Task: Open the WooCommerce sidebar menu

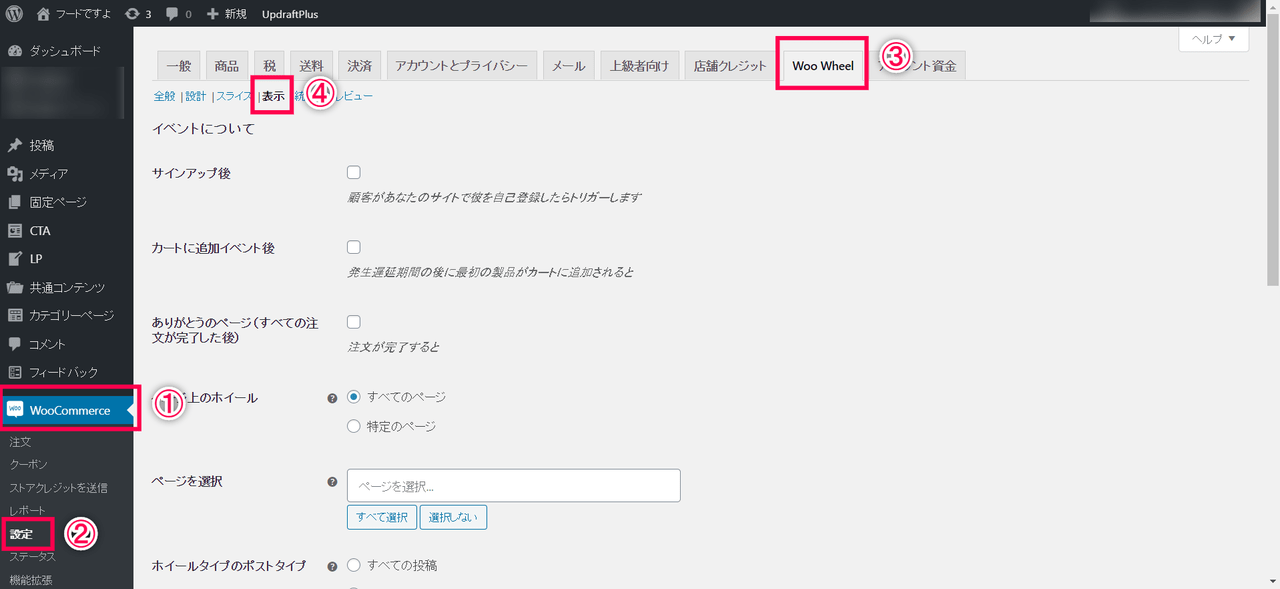Action: point(67,410)
